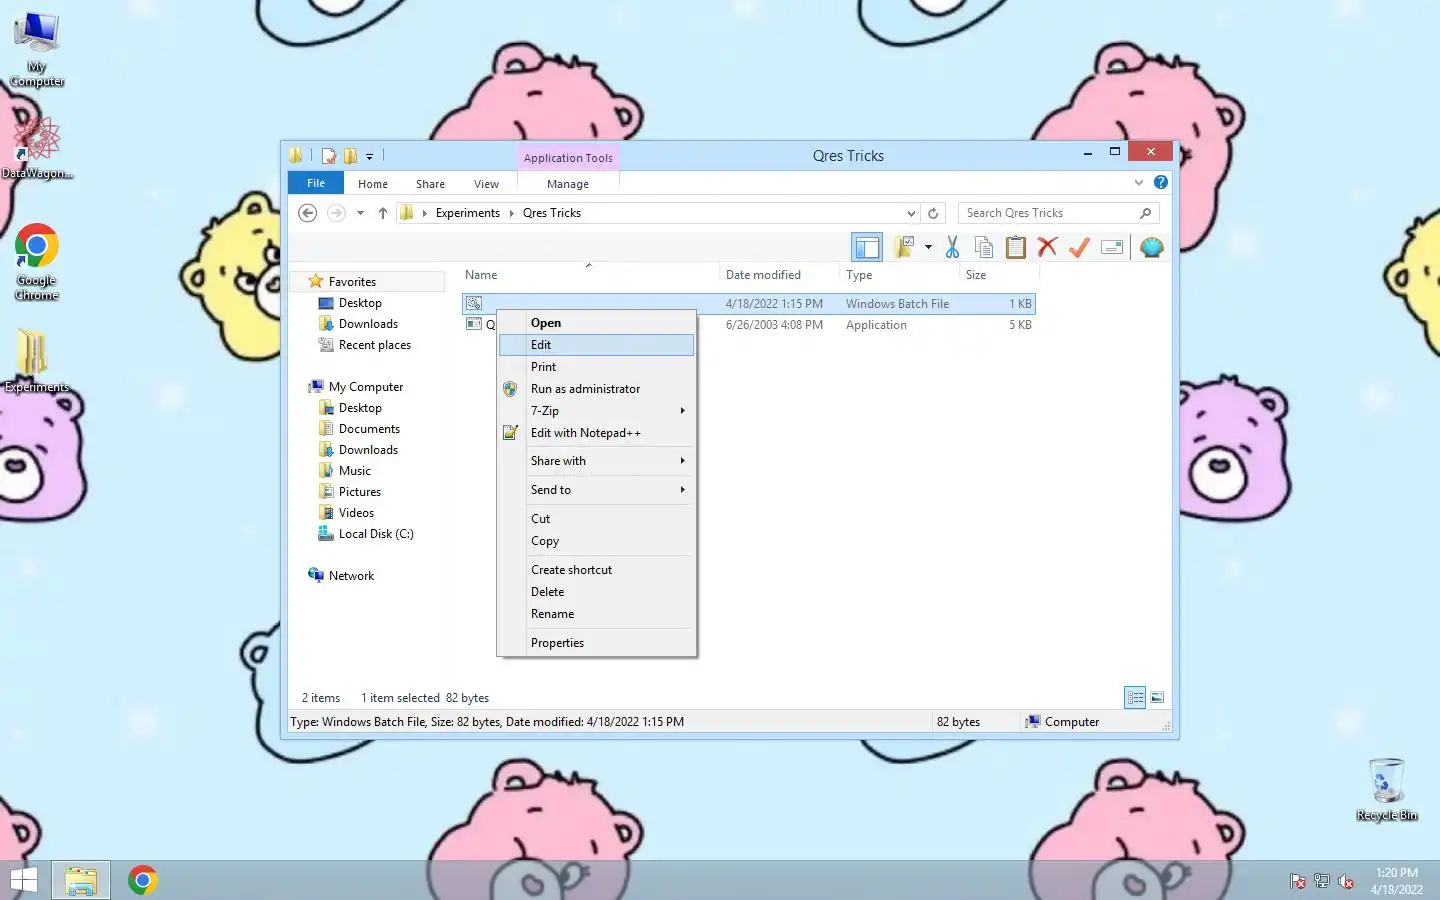
Task: Open Local Disk (C:) in navigation pane
Action: (x=365, y=534)
